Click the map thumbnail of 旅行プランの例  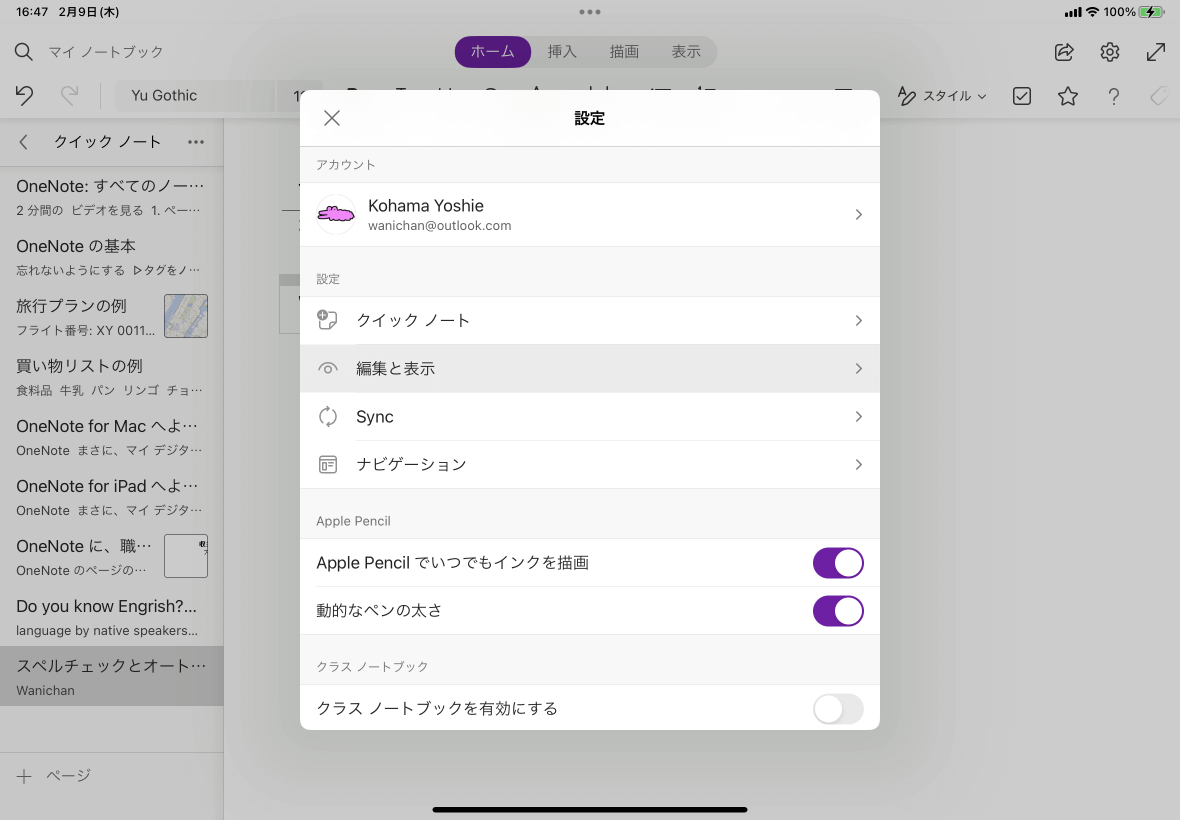(186, 316)
